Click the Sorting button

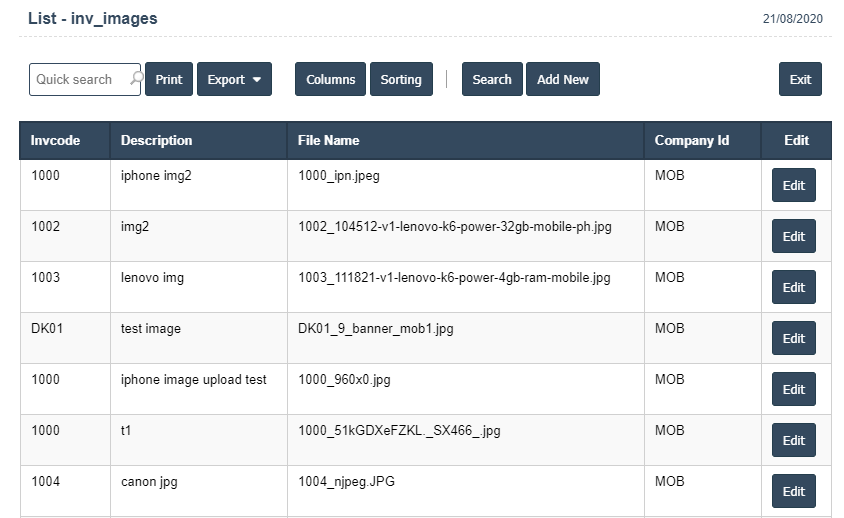coord(401,79)
